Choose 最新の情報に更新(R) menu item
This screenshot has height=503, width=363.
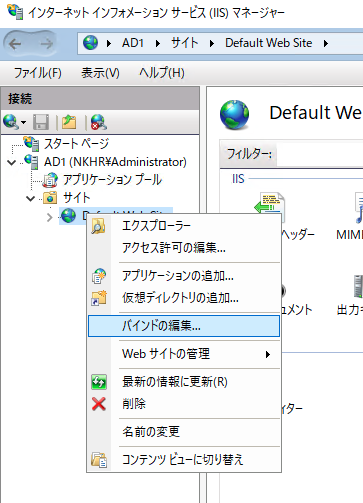[184, 382]
